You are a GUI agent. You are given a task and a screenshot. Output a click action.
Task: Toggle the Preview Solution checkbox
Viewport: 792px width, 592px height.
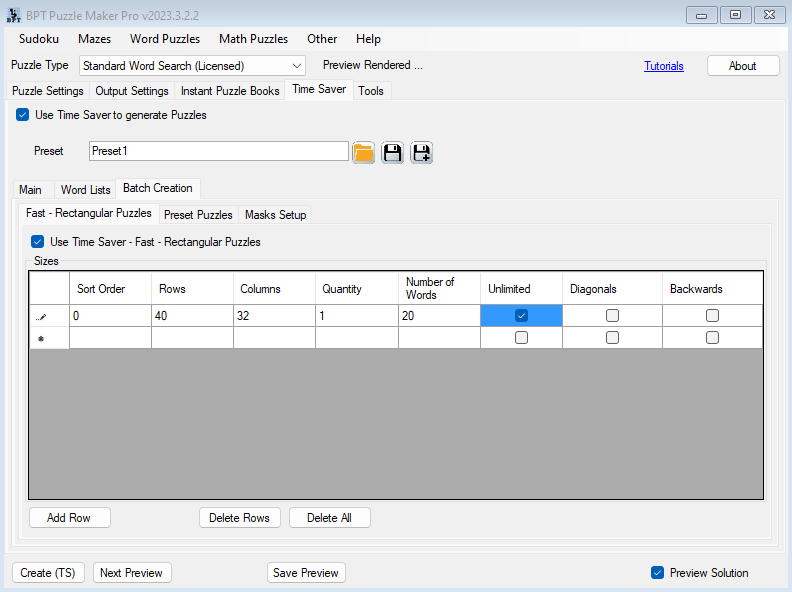click(657, 573)
